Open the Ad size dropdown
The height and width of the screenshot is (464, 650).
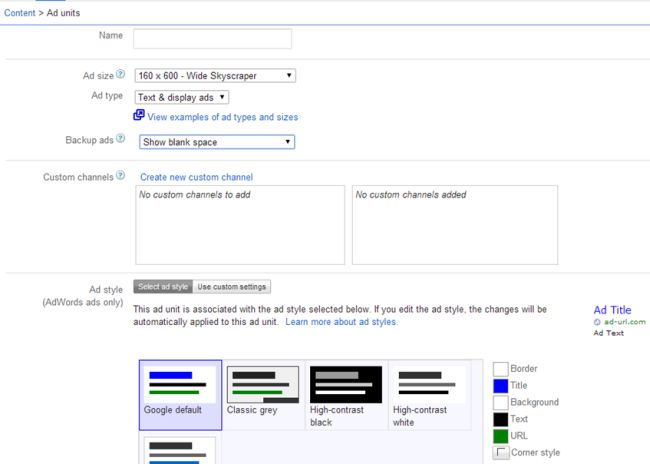click(x=215, y=75)
